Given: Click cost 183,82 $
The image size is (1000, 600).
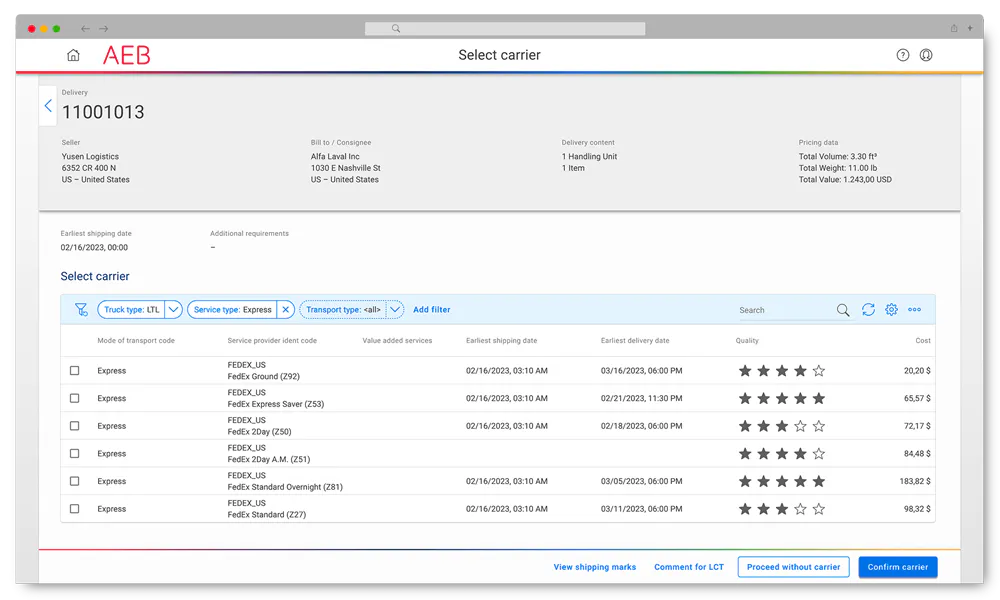Looking at the screenshot, I should (915, 481).
